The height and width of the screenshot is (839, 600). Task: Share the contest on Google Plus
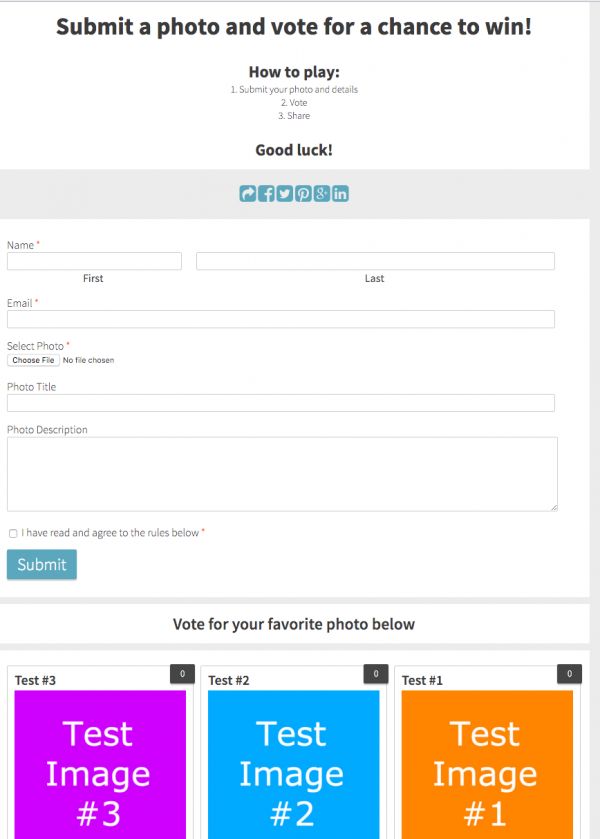(x=321, y=194)
